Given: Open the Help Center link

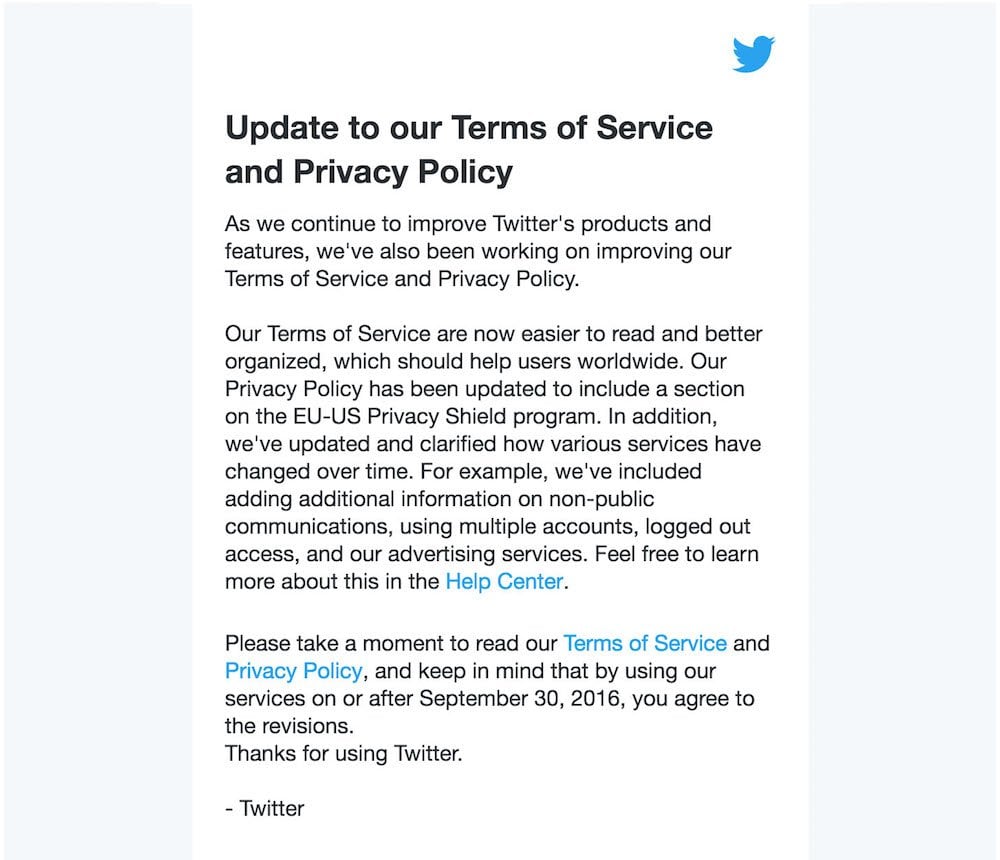Looking at the screenshot, I should coord(504,581).
